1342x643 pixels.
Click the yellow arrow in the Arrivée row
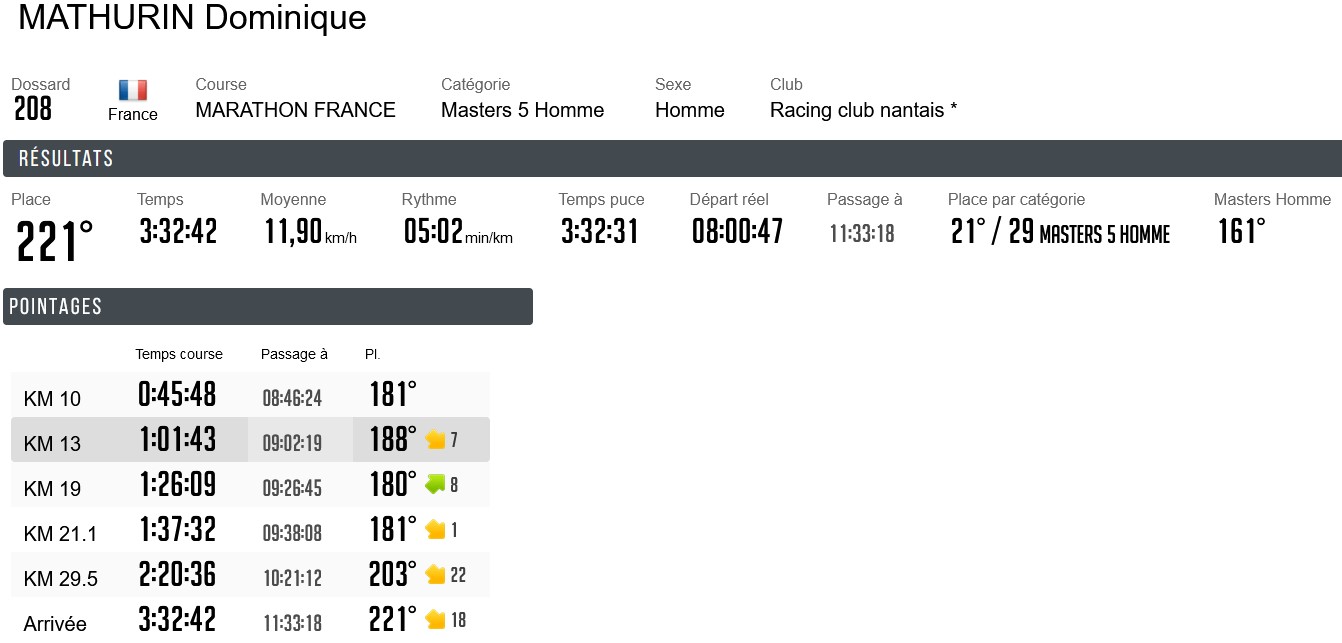(x=435, y=620)
